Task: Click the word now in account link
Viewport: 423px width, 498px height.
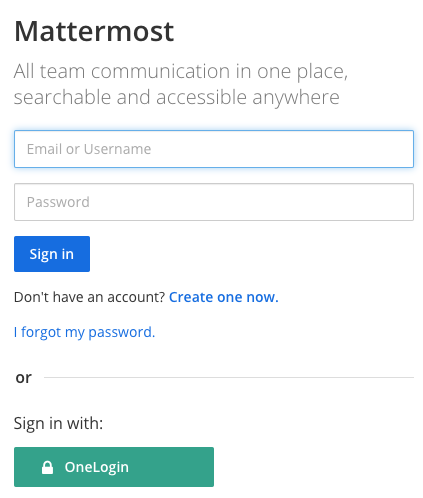Action: click(262, 297)
